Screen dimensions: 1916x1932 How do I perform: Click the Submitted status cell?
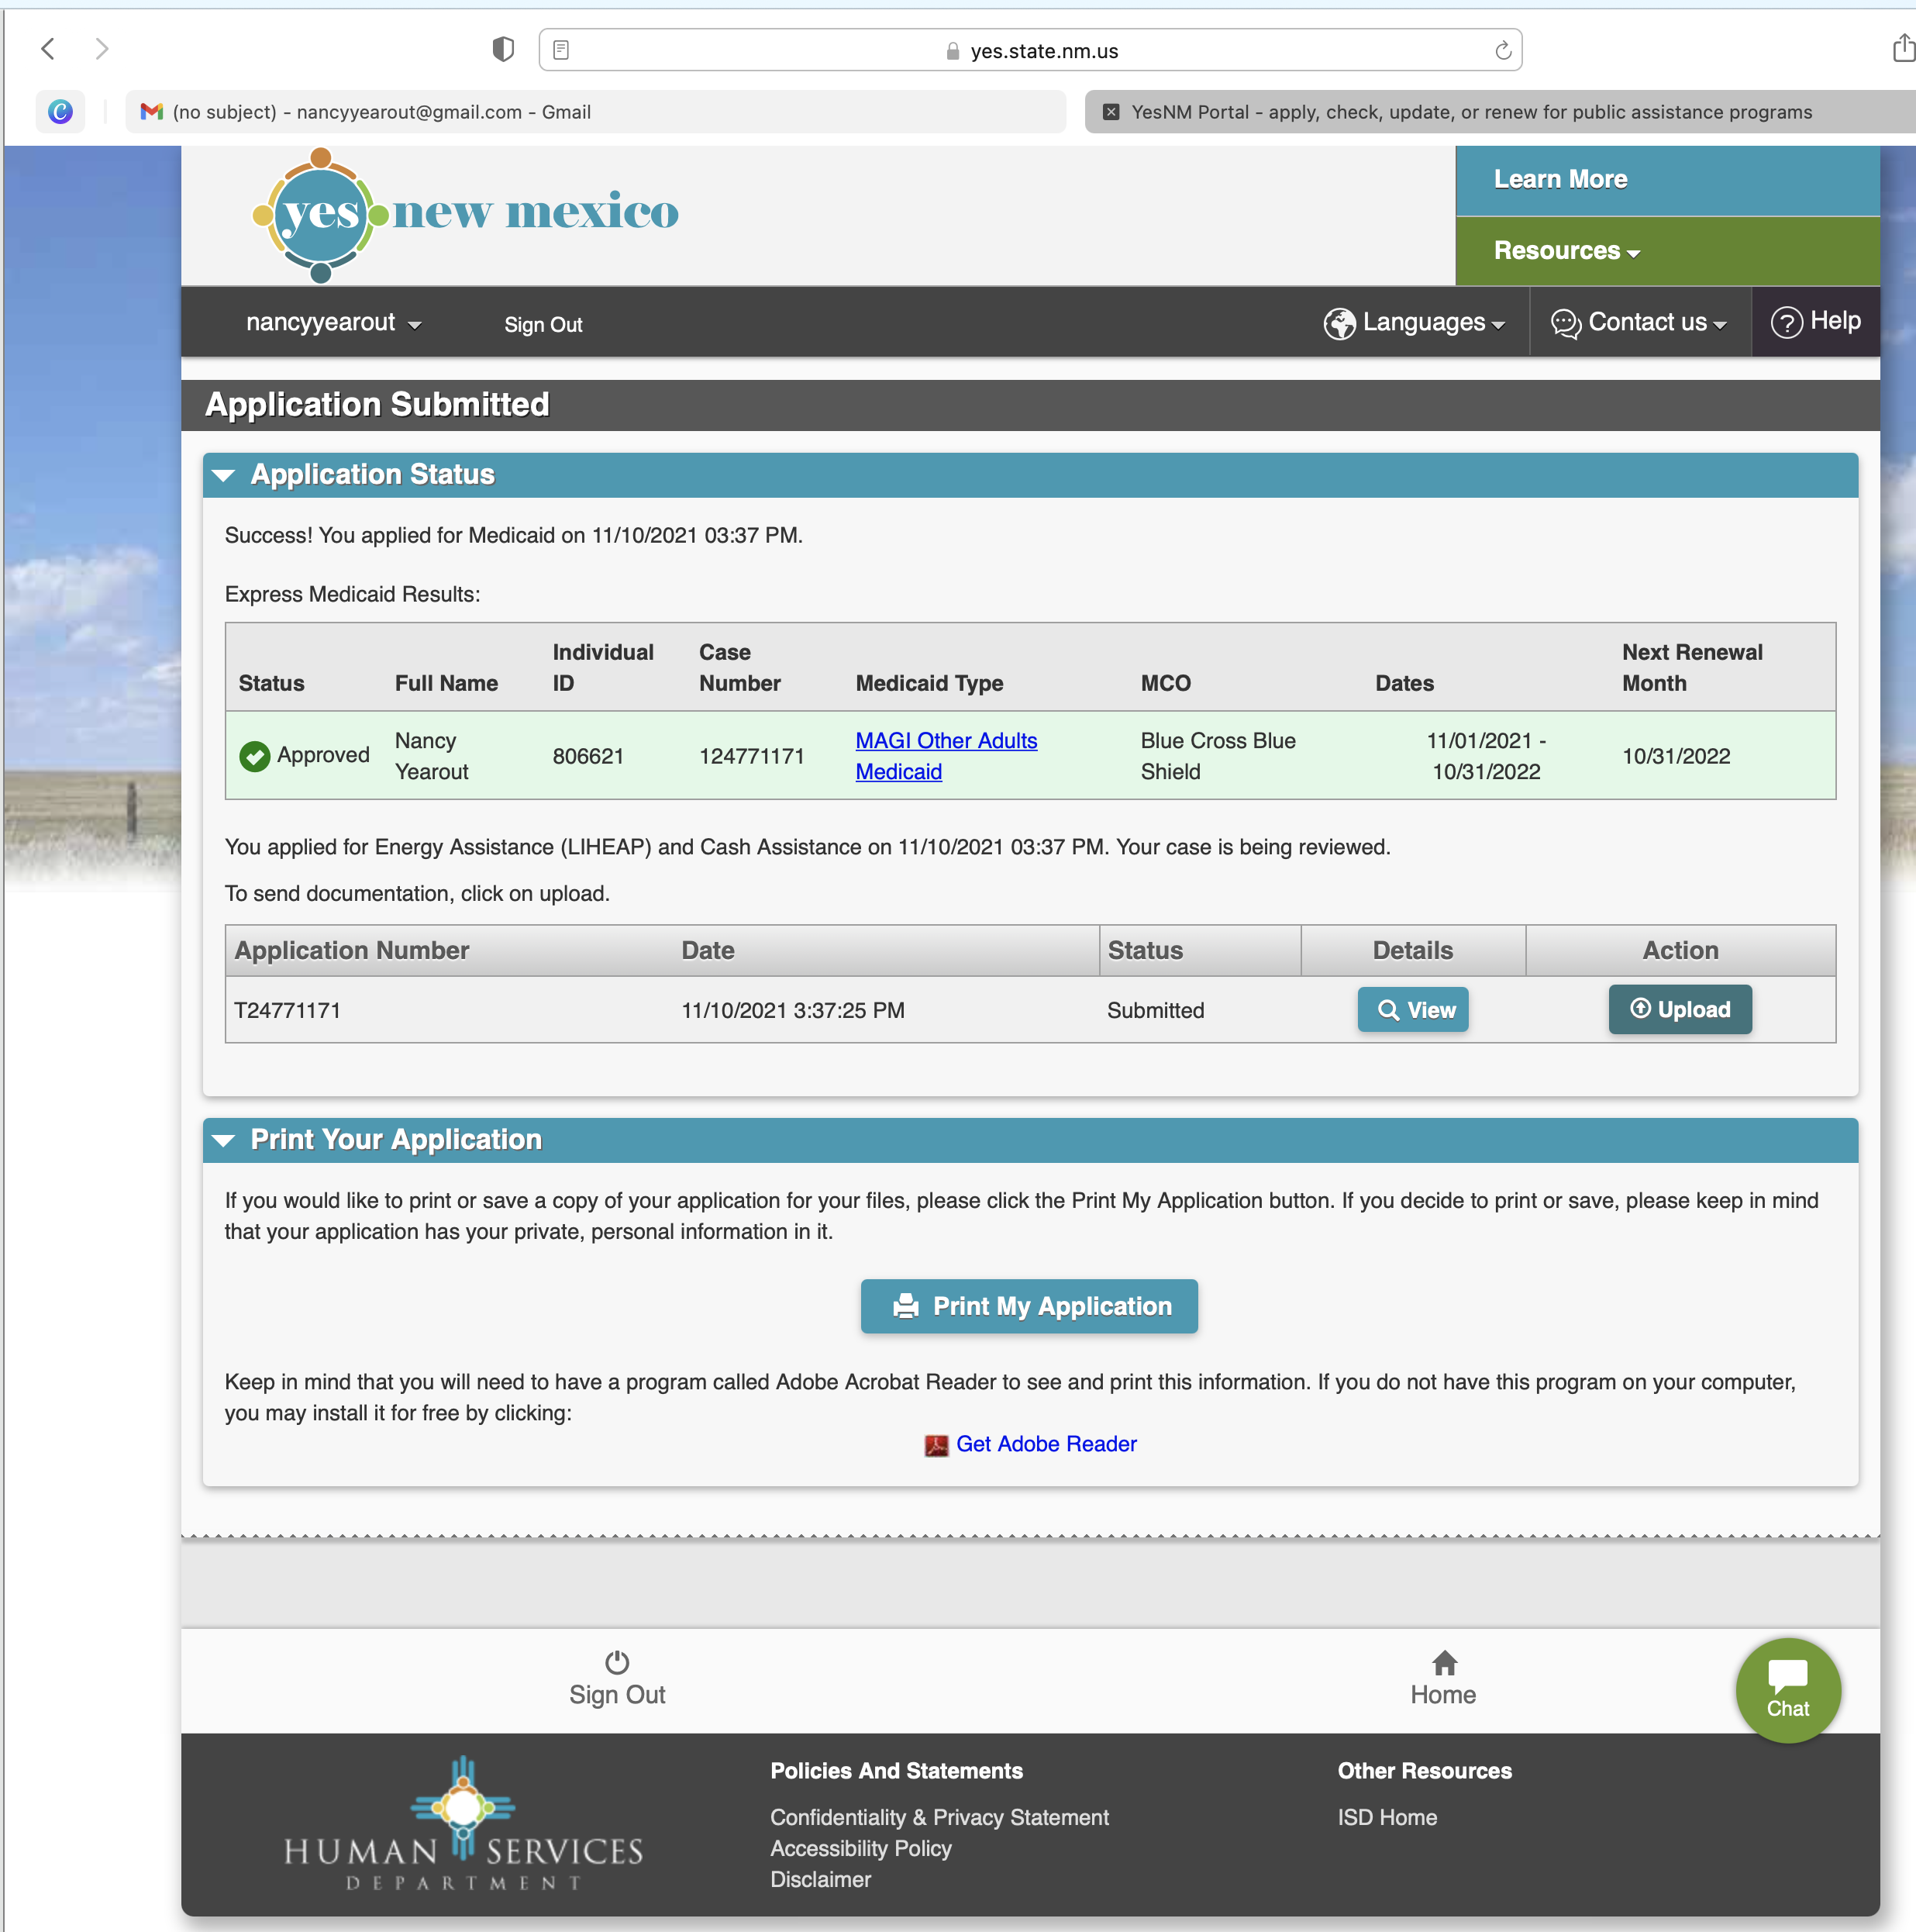coord(1155,1010)
